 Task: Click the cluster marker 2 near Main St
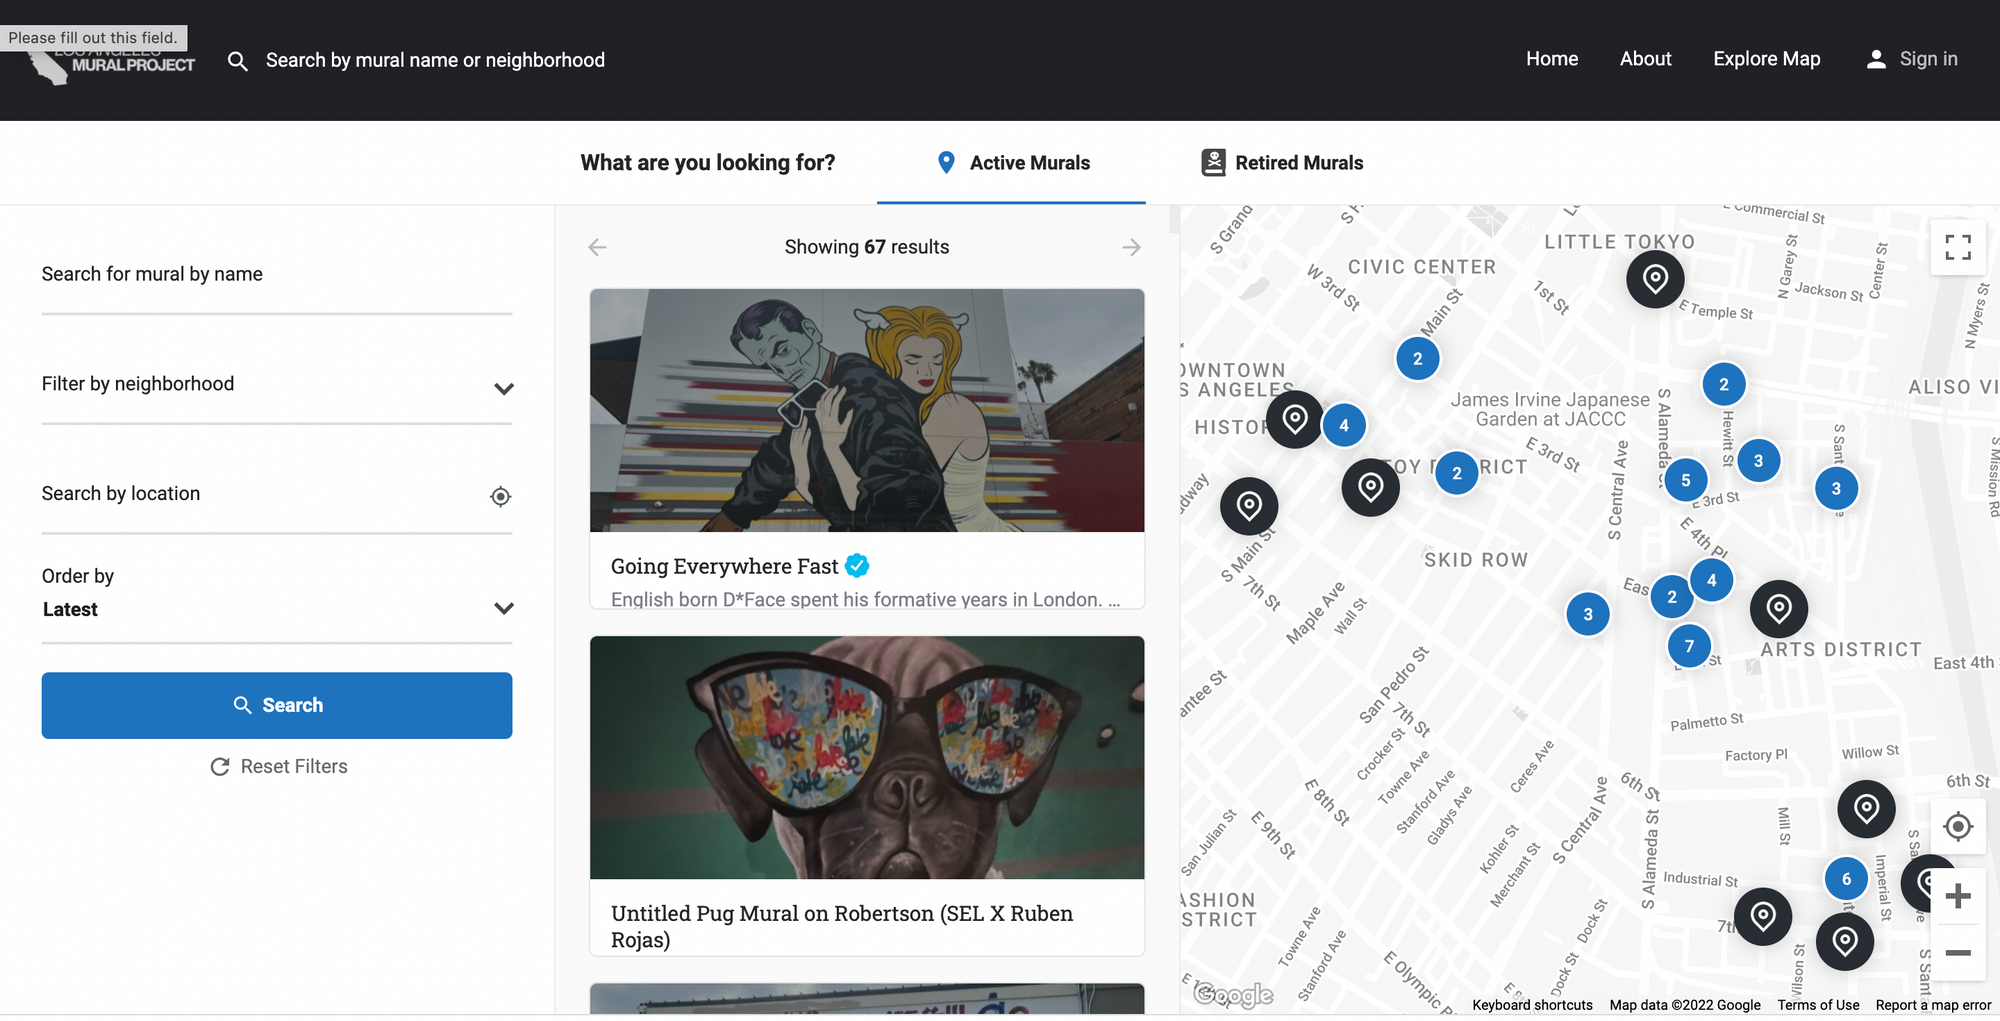click(x=1417, y=358)
